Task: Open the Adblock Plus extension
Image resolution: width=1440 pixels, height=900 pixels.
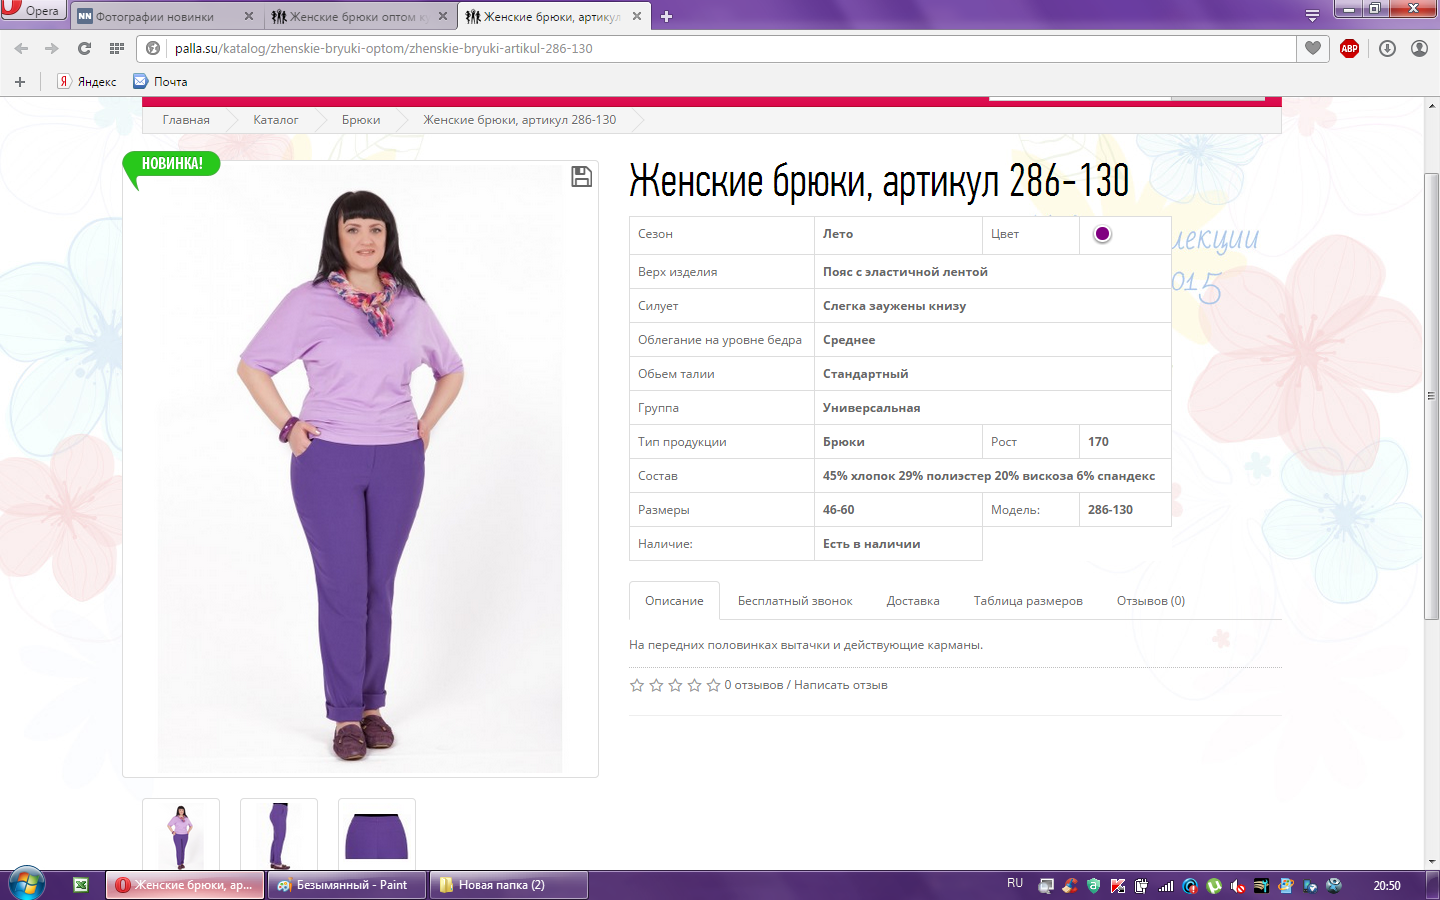Action: pyautogui.click(x=1349, y=48)
